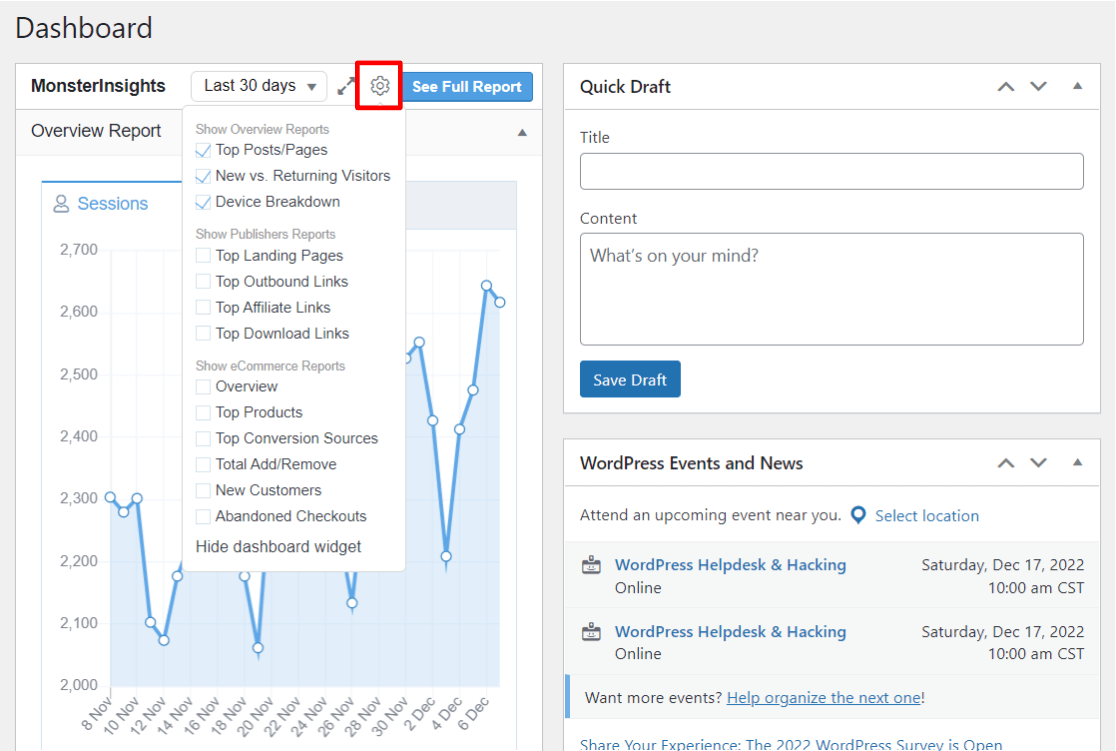Click inside the Quick Draft Title field

coord(831,171)
